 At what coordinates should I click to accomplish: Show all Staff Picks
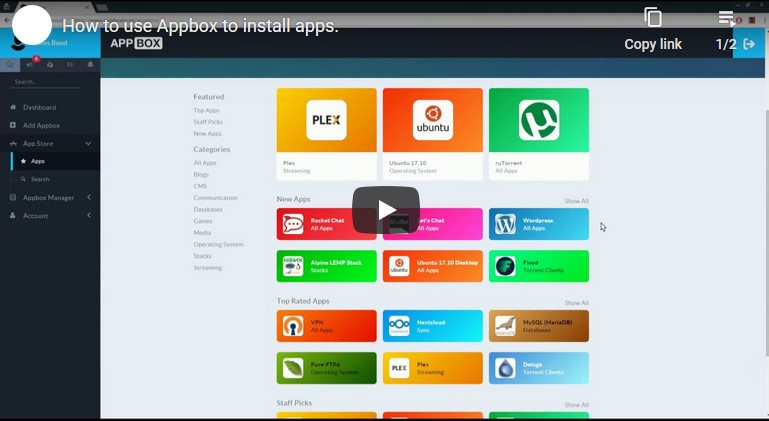click(576, 405)
